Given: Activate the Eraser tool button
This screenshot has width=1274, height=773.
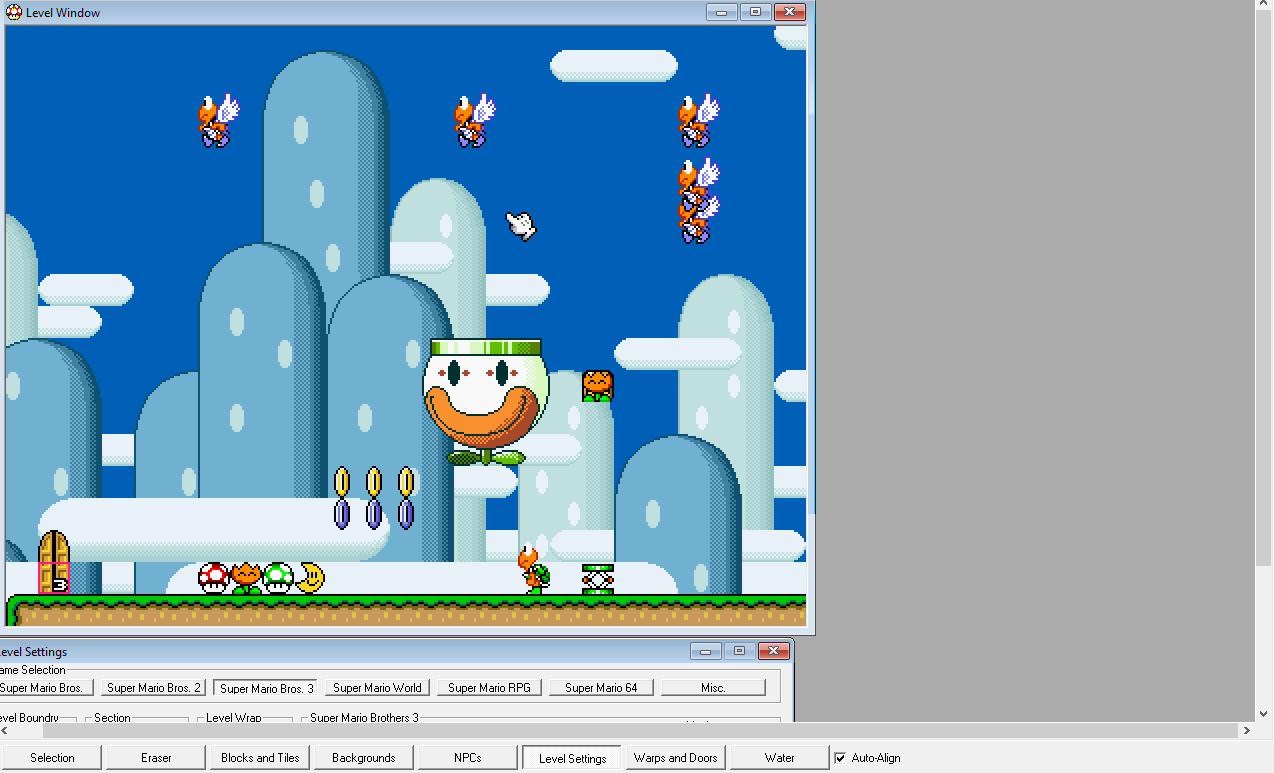Looking at the screenshot, I should (156, 758).
